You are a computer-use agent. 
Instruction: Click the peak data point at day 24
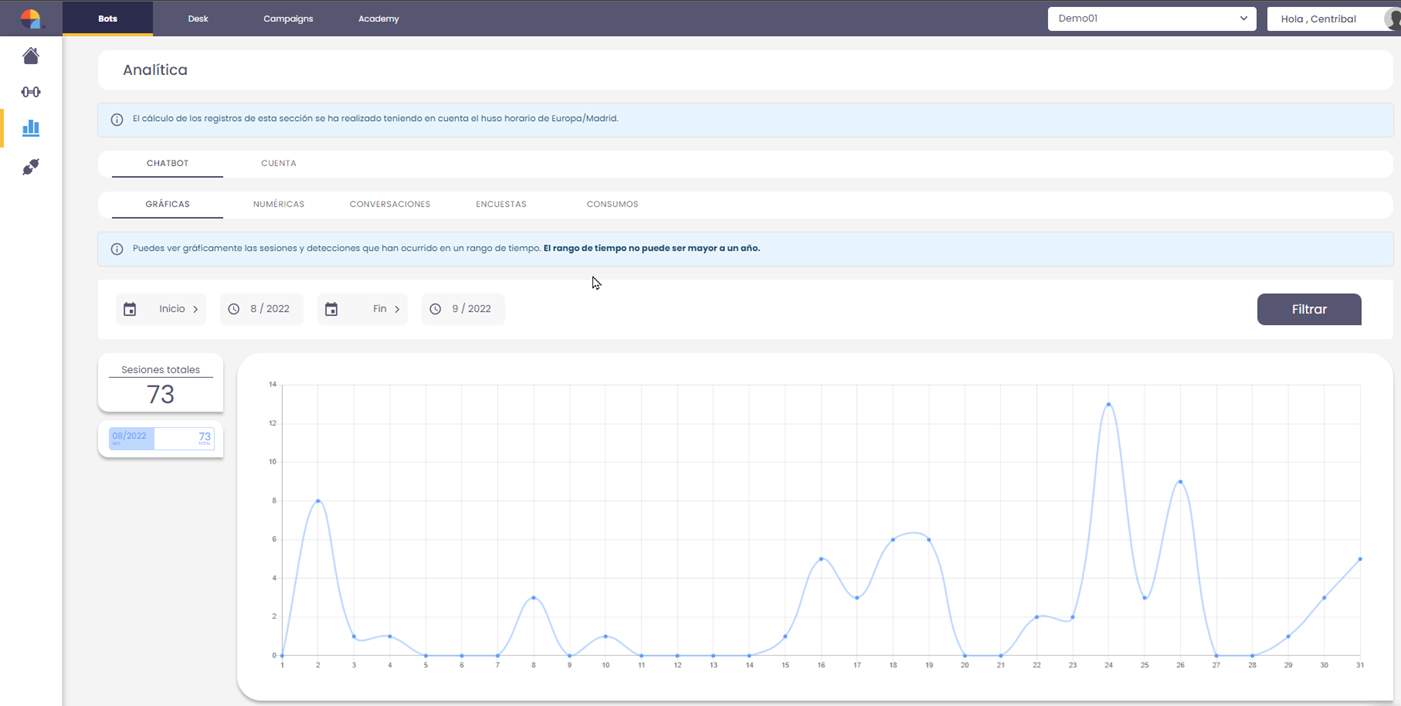pyautogui.click(x=1108, y=405)
